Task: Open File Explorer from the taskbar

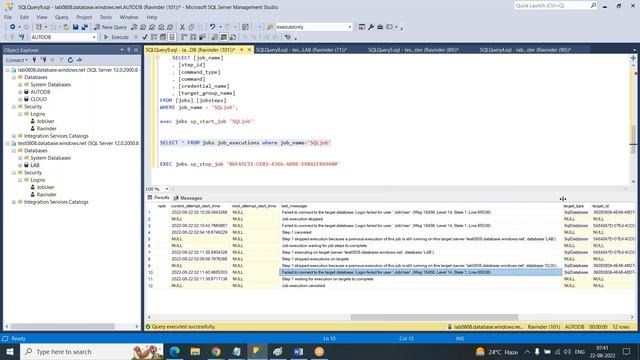Action: 195,351
